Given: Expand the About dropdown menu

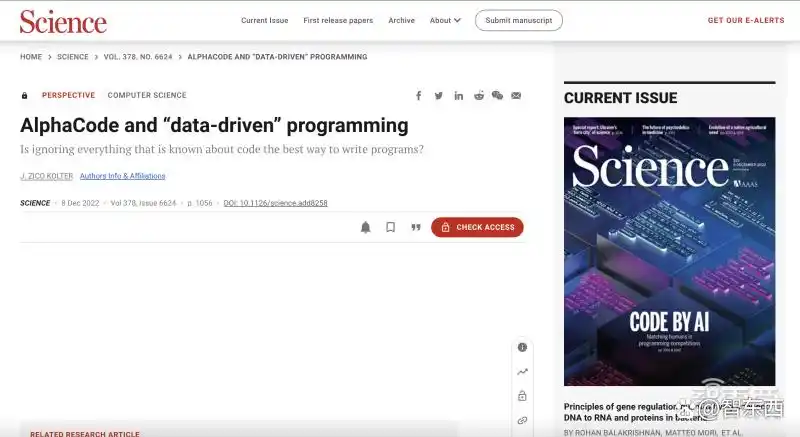Looking at the screenshot, I should pyautogui.click(x=445, y=20).
